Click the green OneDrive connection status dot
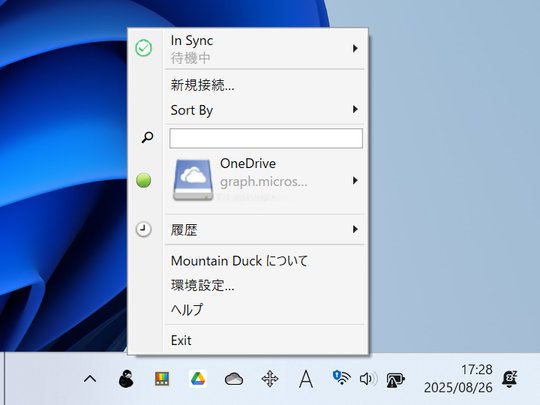The image size is (540, 405). [144, 180]
